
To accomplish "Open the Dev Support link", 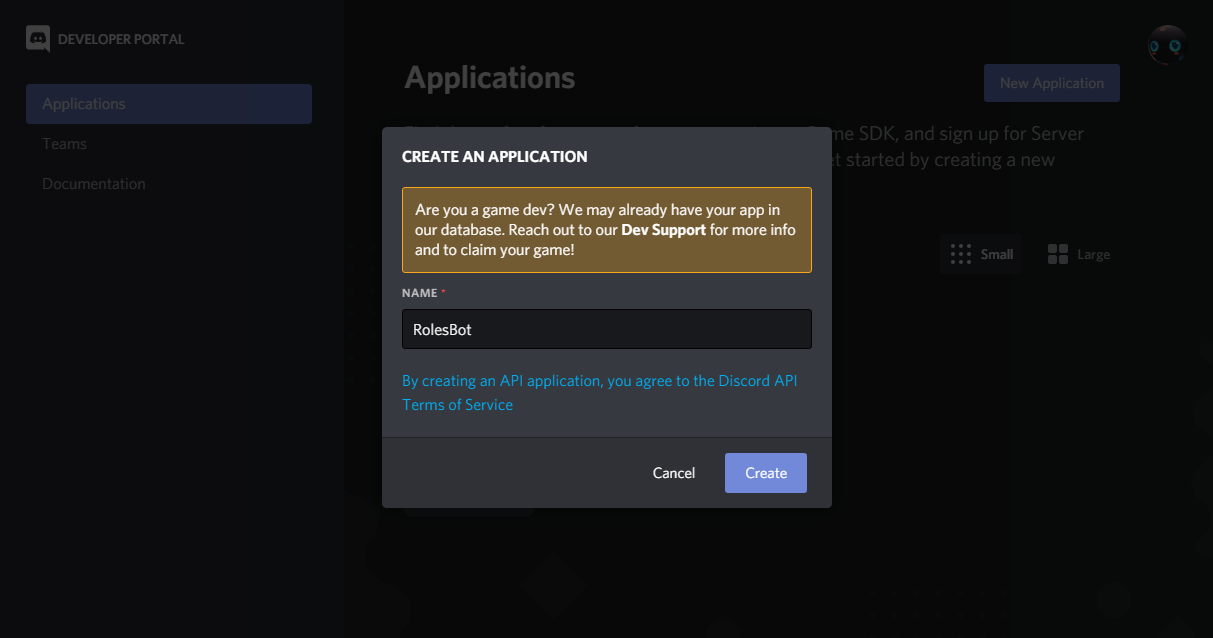I will 665,229.
